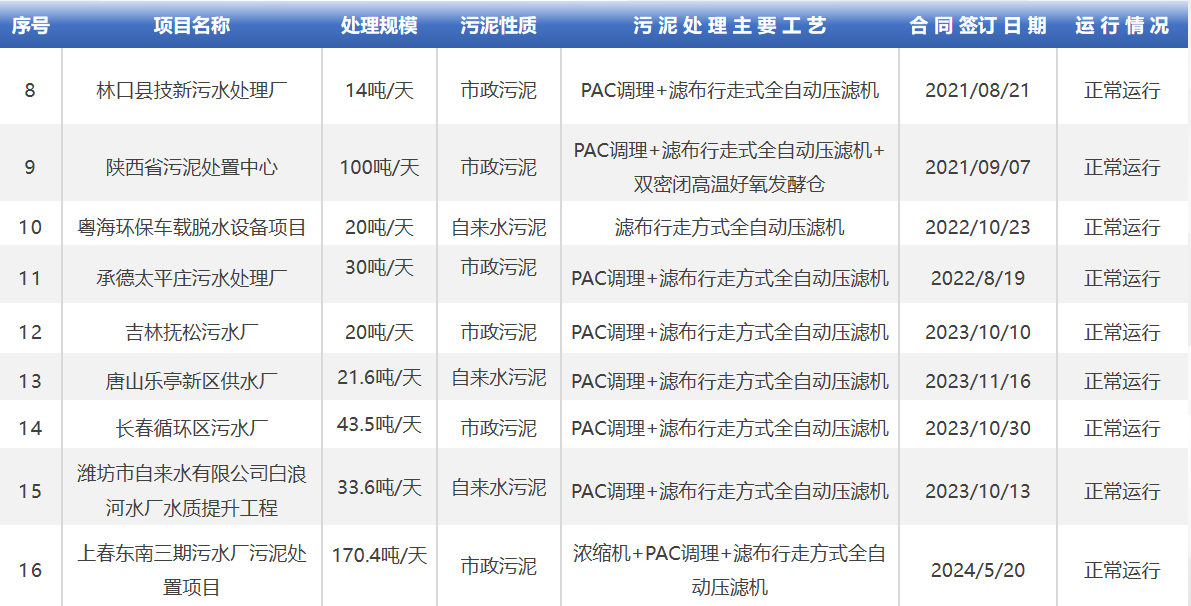Click the date cell 2024/5/20
The width and height of the screenshot is (1191, 606).
(977, 570)
